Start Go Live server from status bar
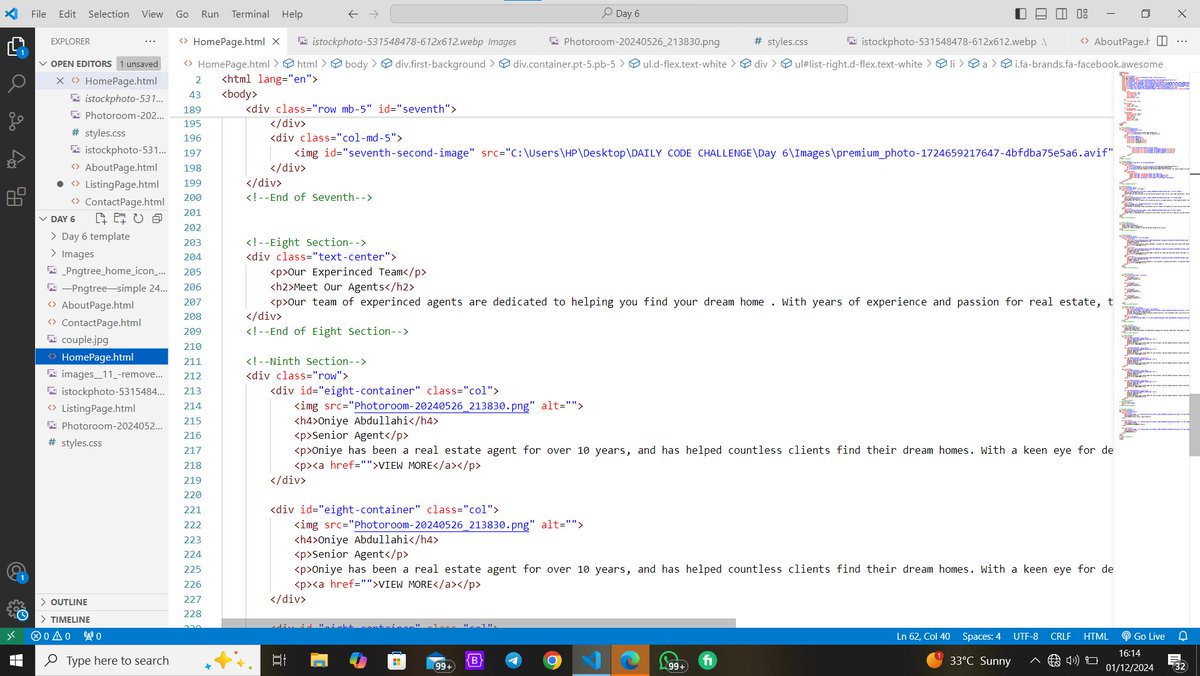 (1143, 636)
